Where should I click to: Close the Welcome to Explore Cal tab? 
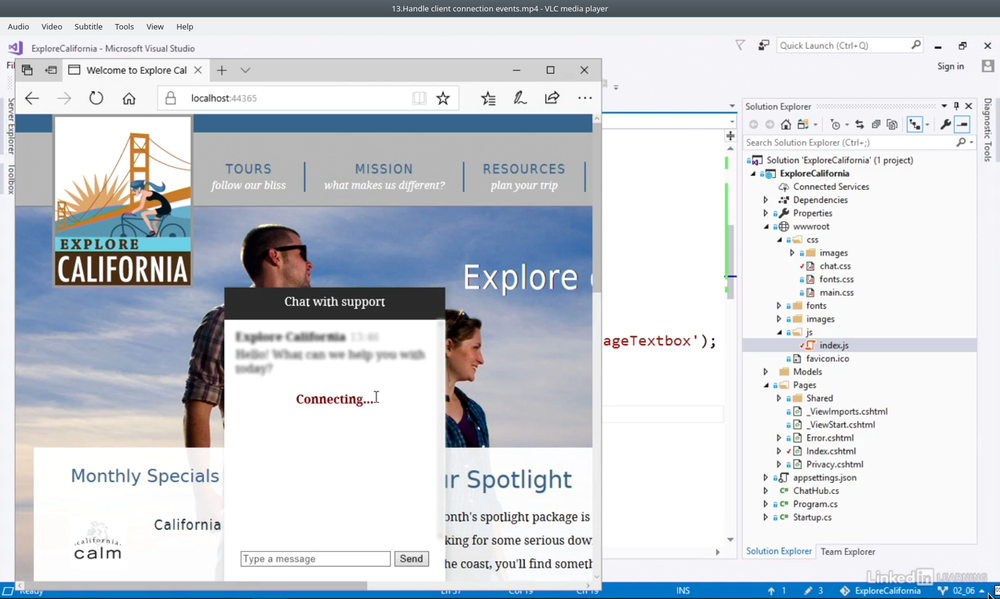click(x=198, y=70)
